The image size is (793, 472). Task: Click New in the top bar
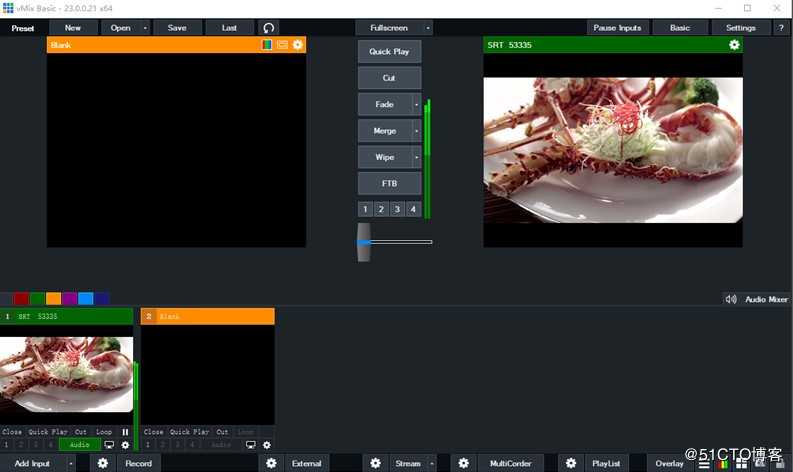coord(73,28)
